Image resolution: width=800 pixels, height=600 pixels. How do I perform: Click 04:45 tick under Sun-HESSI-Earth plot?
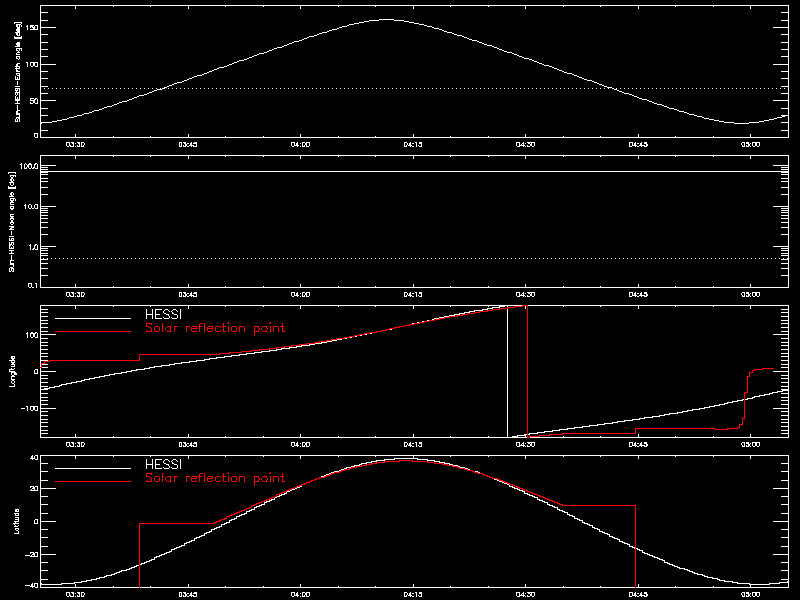coord(638,144)
